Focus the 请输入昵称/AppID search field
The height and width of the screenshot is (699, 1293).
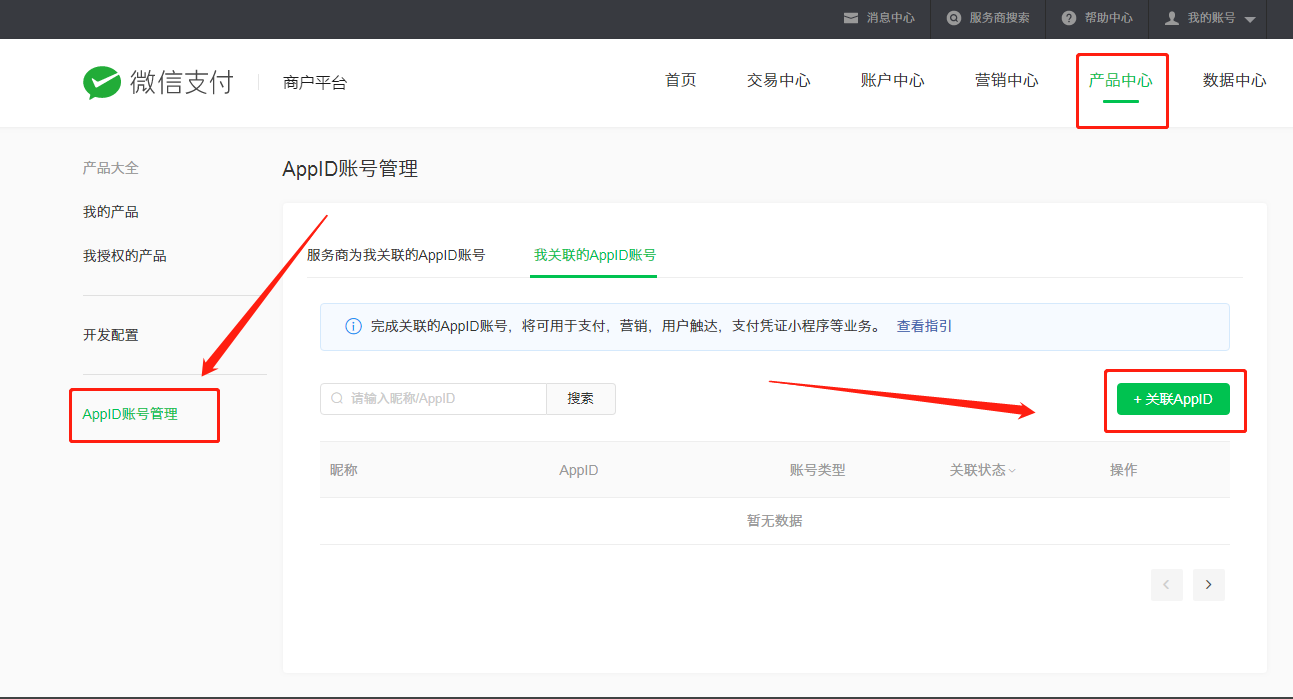point(433,398)
